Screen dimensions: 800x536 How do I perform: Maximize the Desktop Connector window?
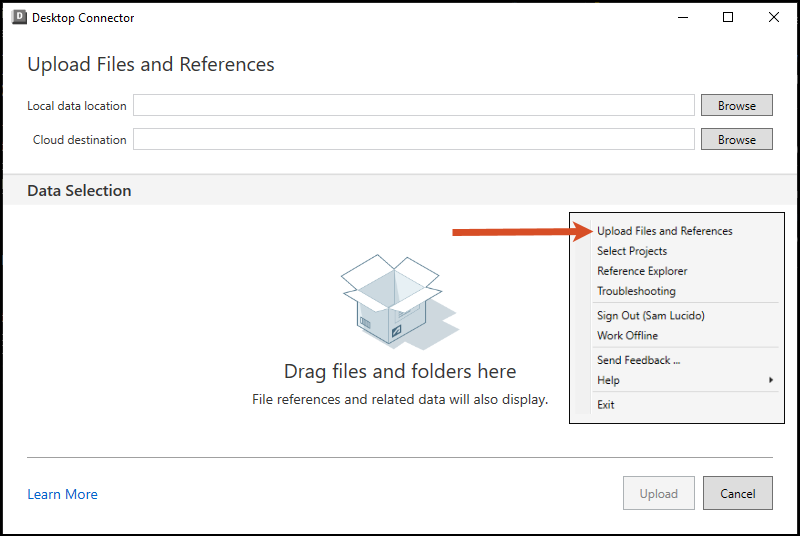[728, 17]
